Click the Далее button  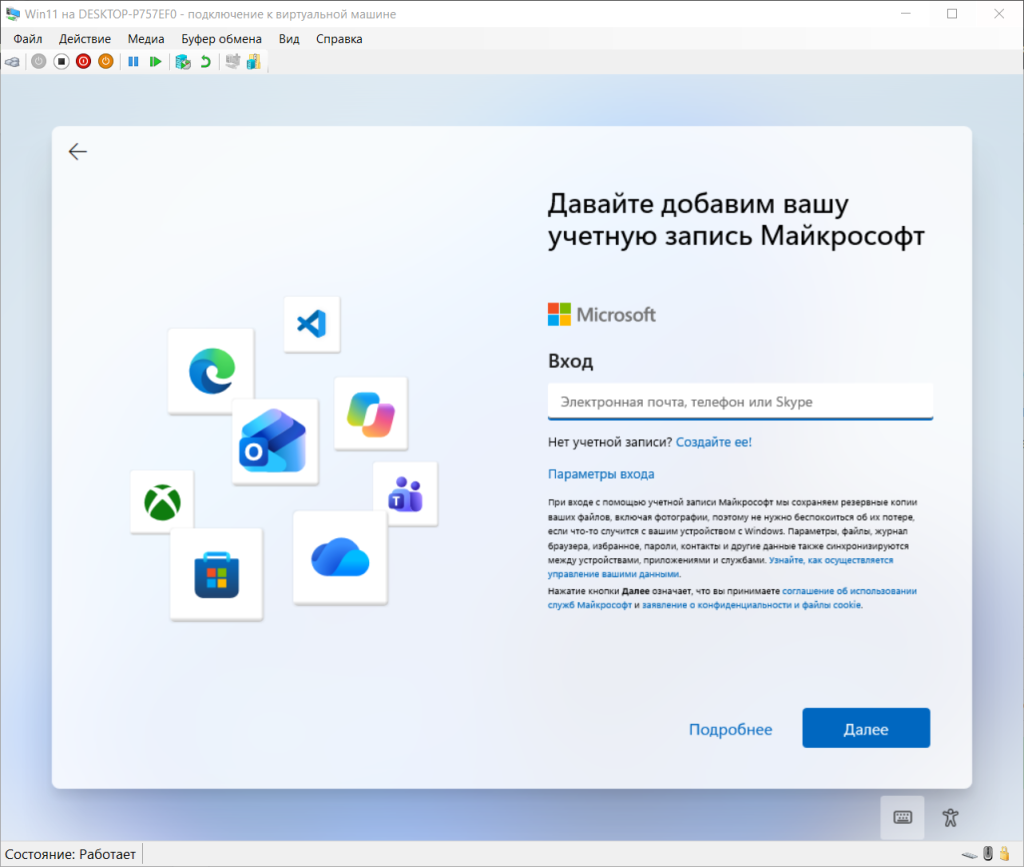tap(866, 728)
